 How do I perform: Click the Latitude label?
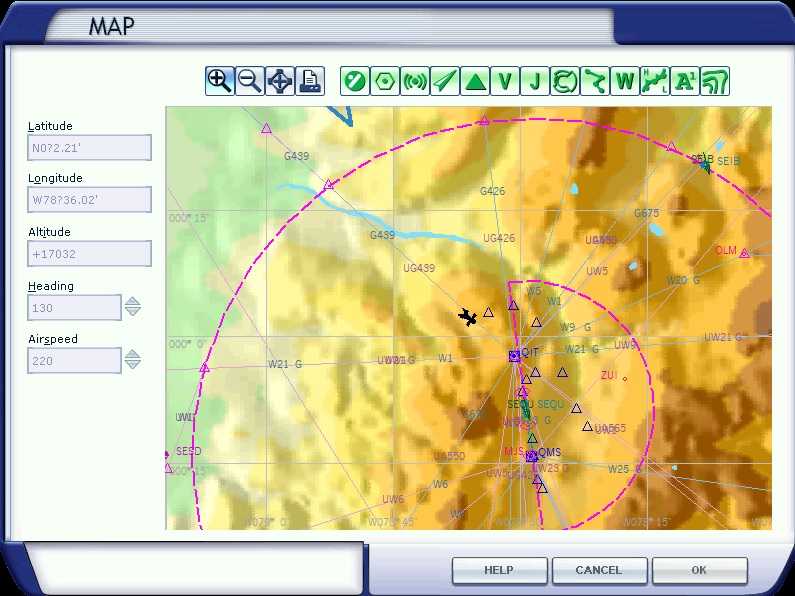[x=50, y=126]
